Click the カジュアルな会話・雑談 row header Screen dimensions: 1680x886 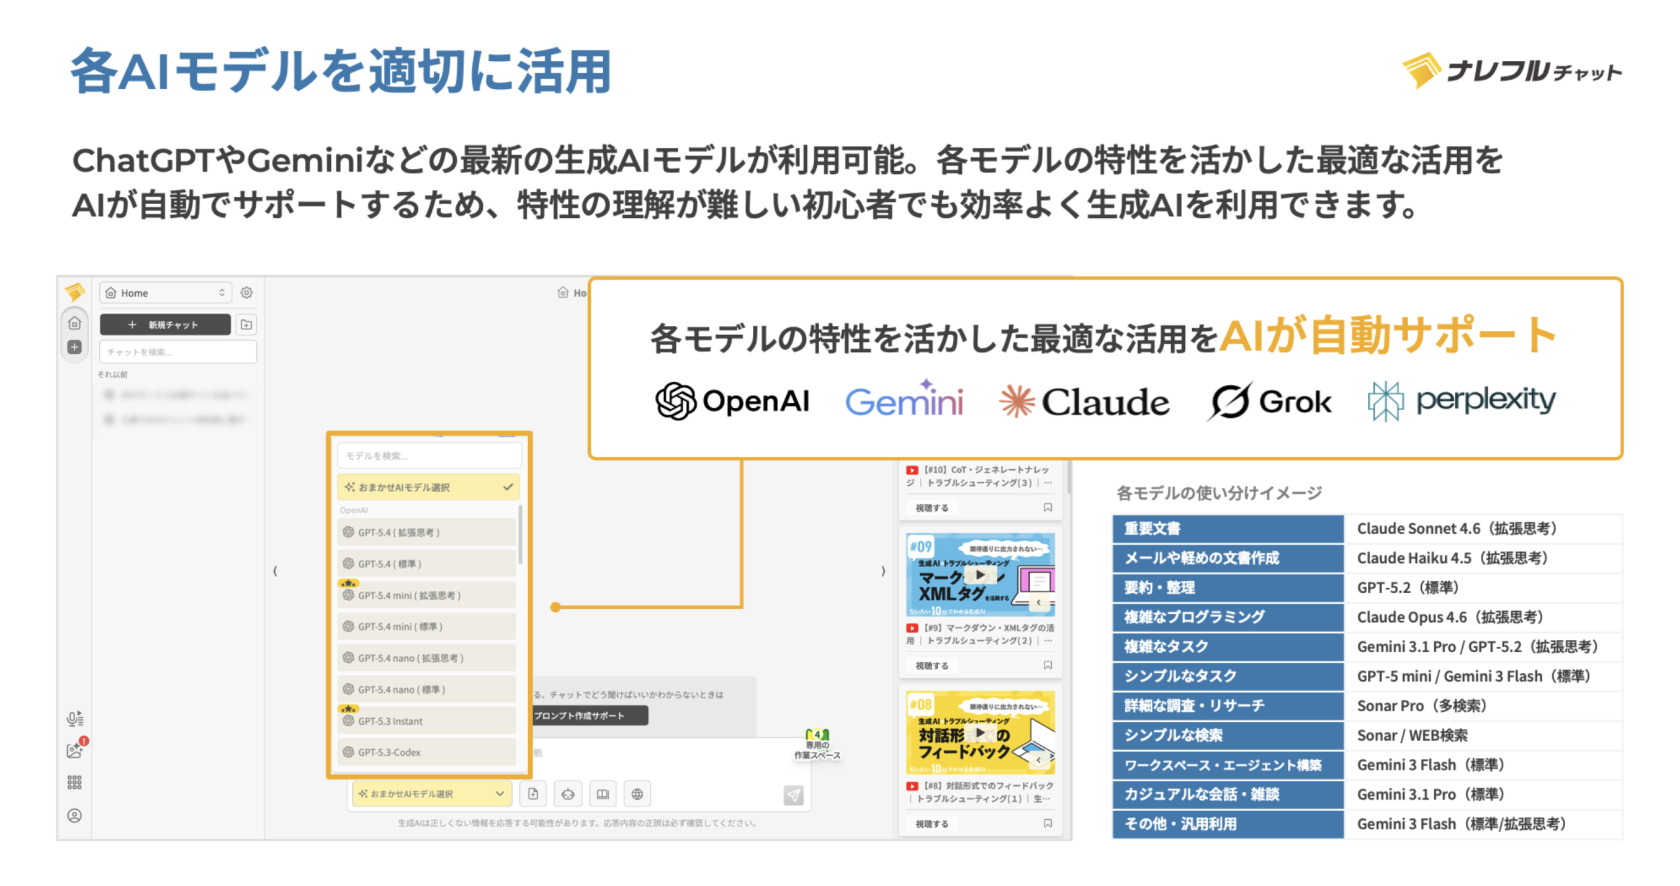point(1228,794)
